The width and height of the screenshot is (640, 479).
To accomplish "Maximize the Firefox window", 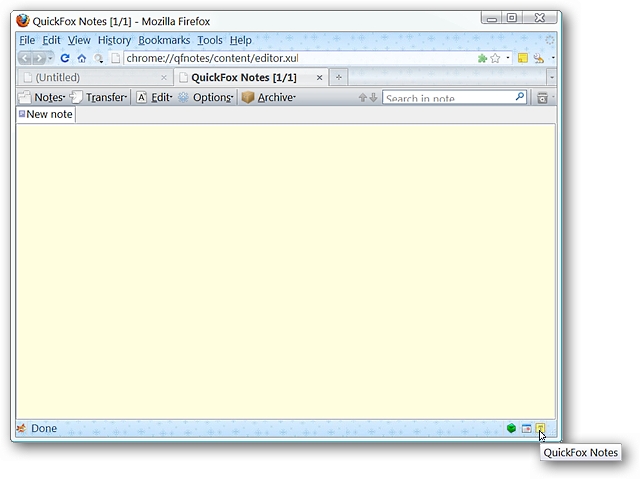I will click(x=512, y=18).
